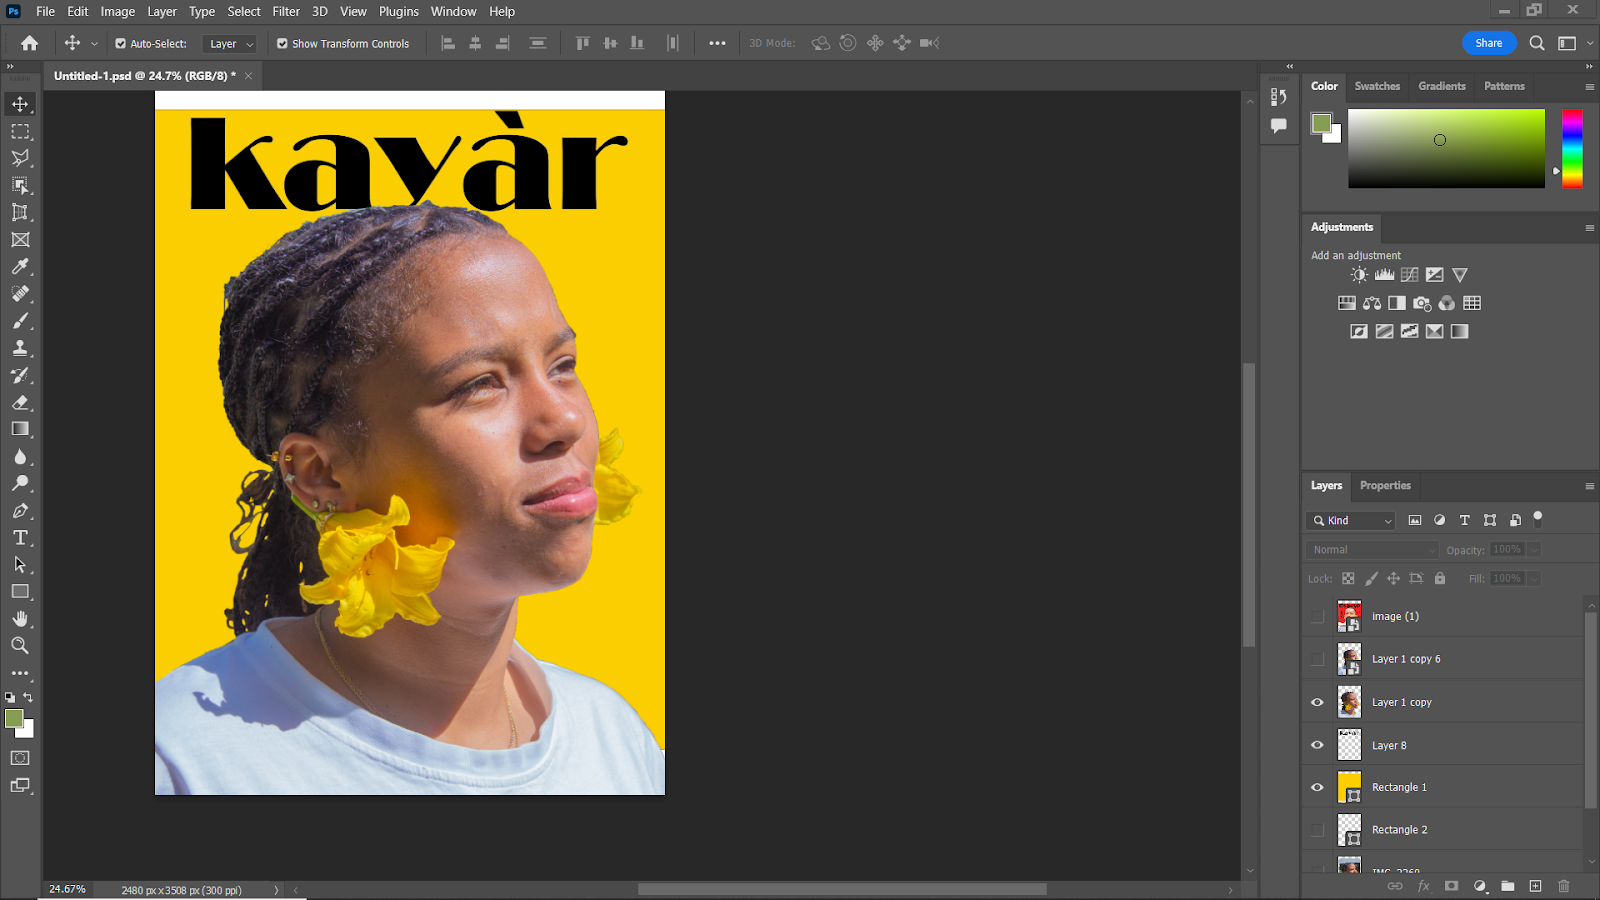This screenshot has width=1600, height=900.
Task: Select the Rectangular Marquee tool
Action: click(20, 131)
